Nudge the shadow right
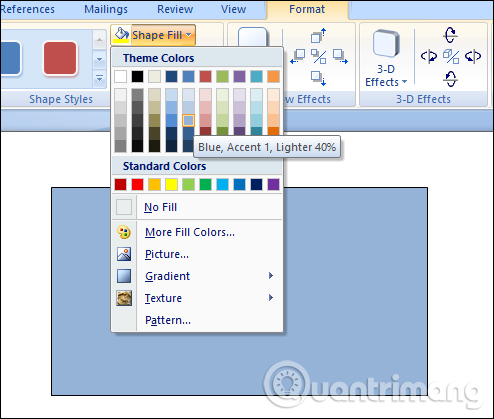This screenshot has width=494, height=419. pos(340,56)
